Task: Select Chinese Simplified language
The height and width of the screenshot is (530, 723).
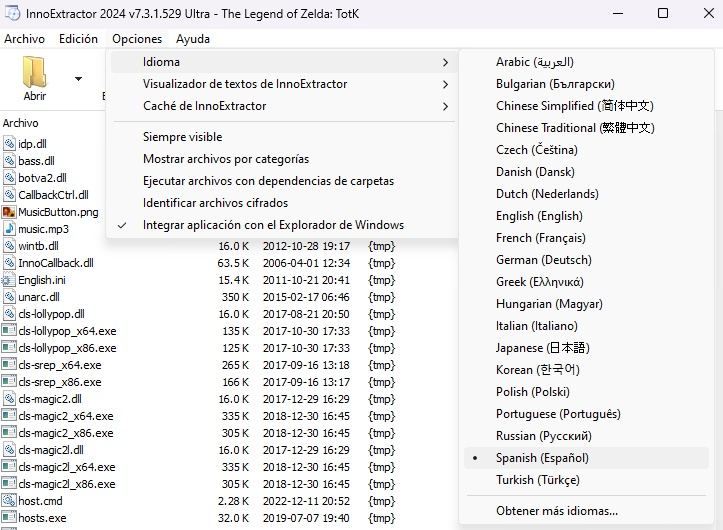Action: point(586,106)
